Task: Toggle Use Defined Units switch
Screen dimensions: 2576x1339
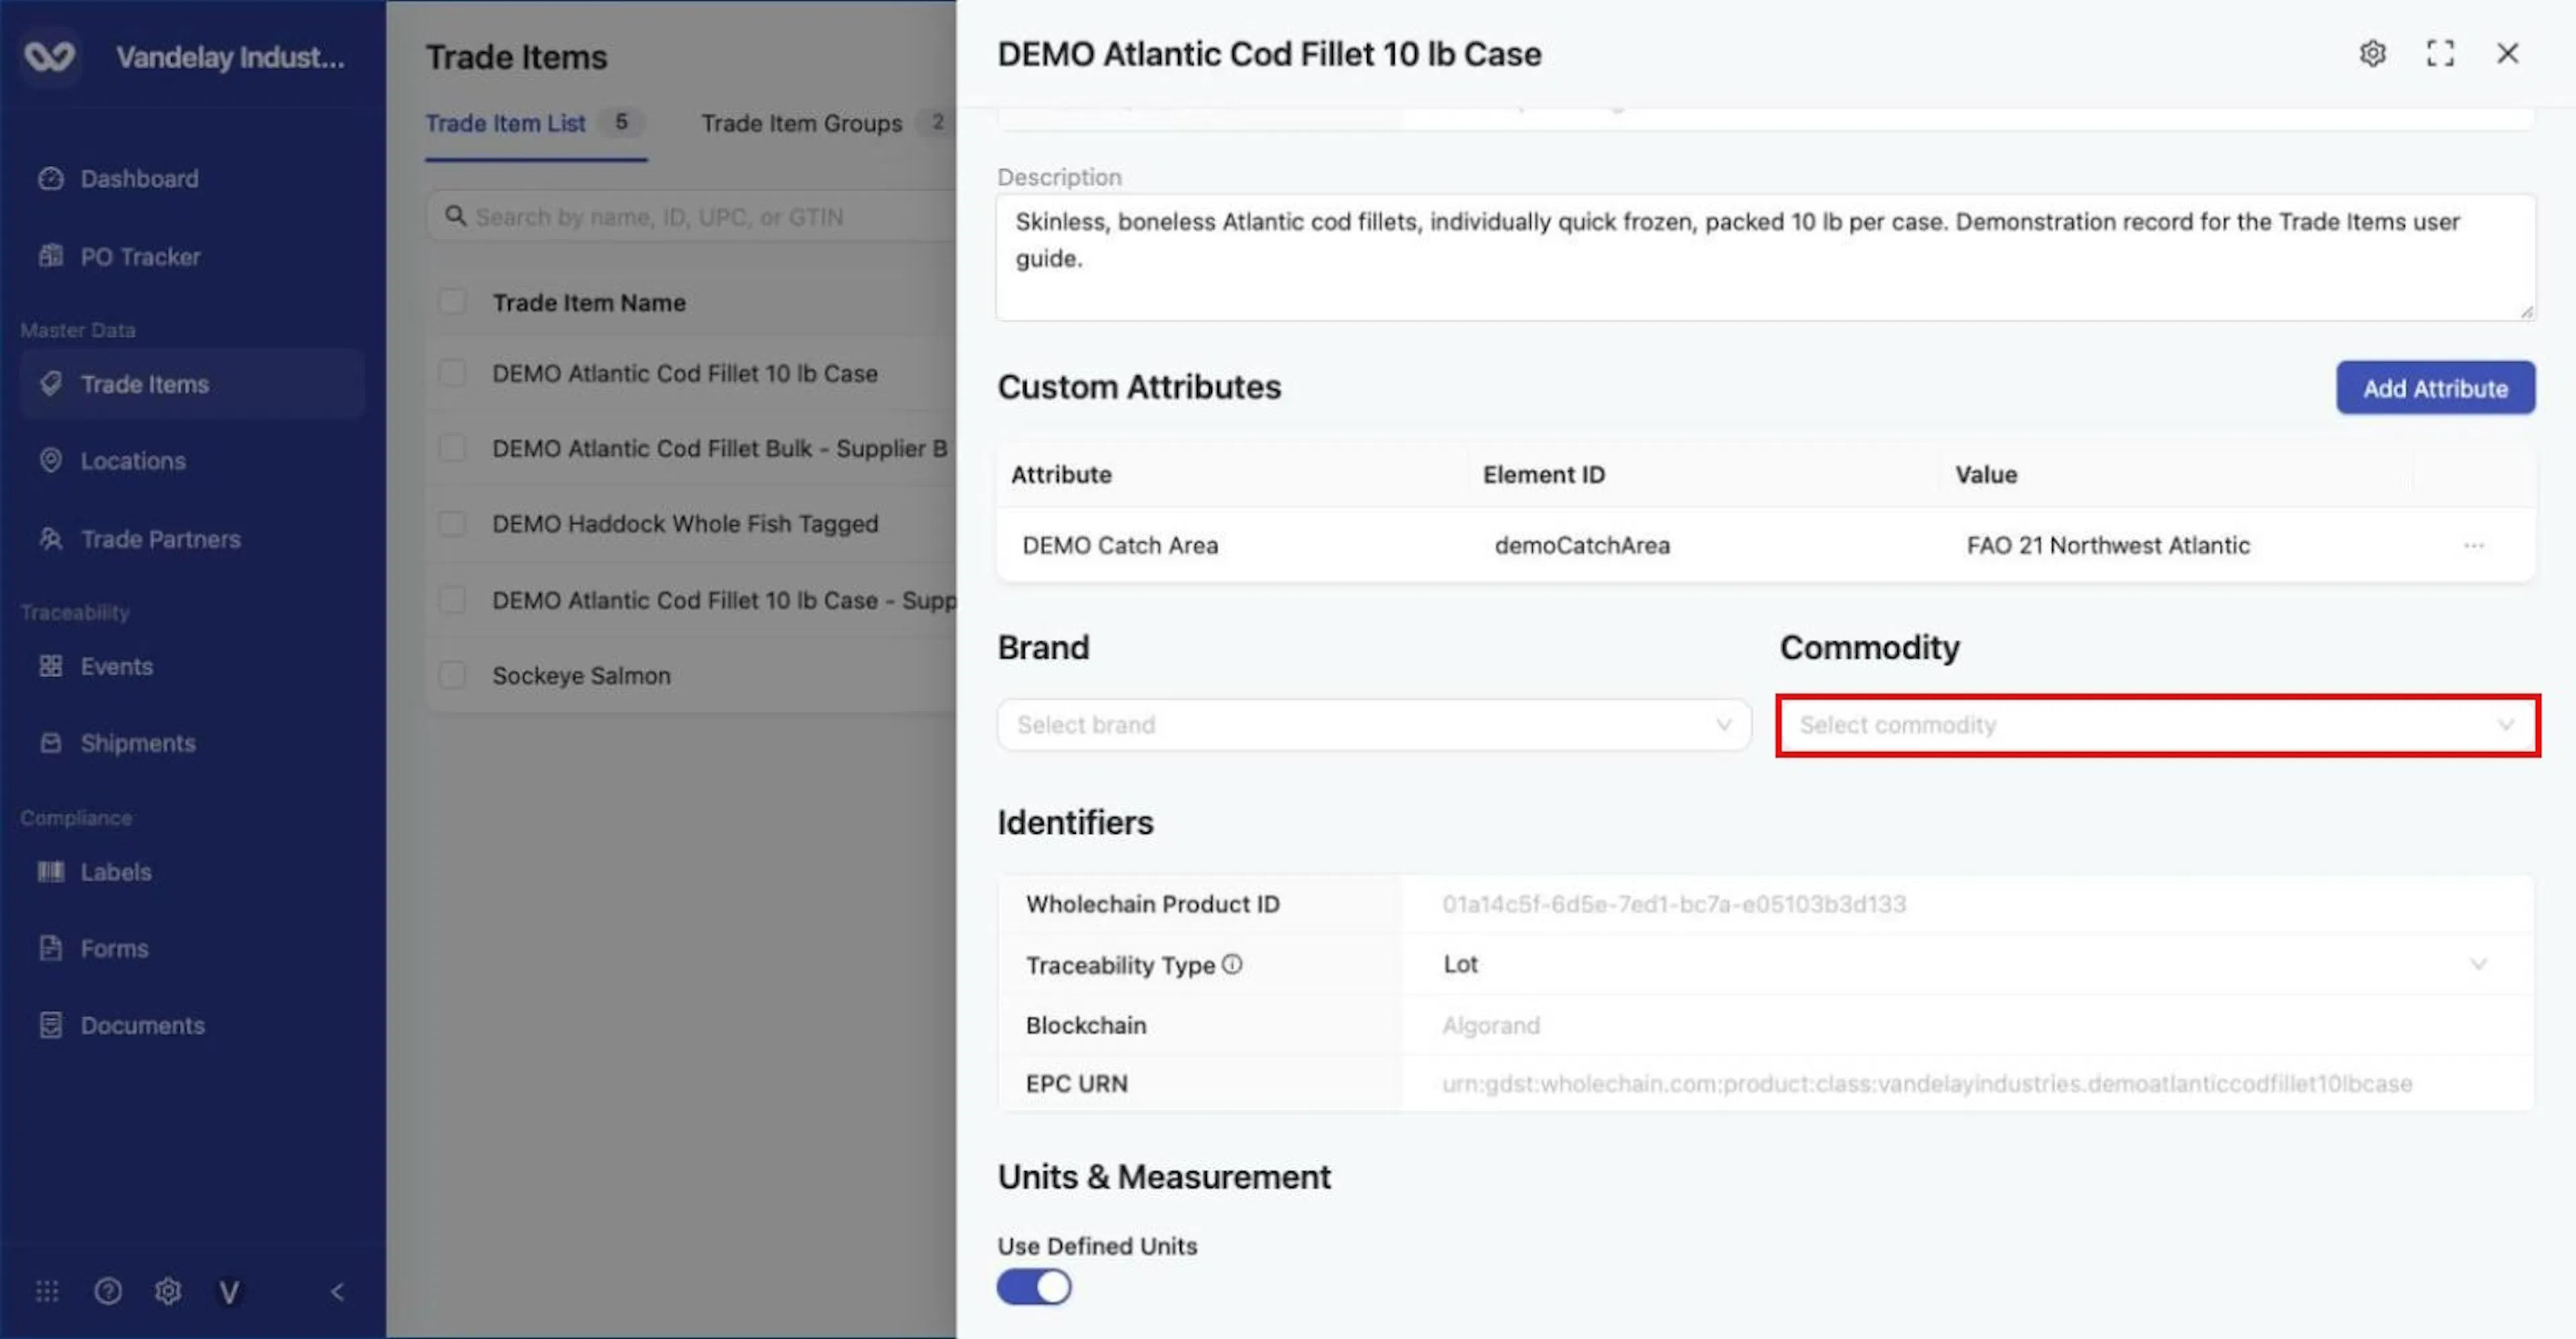Action: coord(1034,1287)
